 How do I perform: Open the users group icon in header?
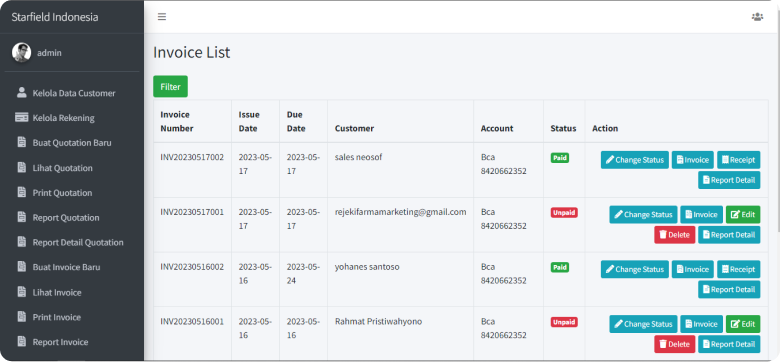coord(757,17)
